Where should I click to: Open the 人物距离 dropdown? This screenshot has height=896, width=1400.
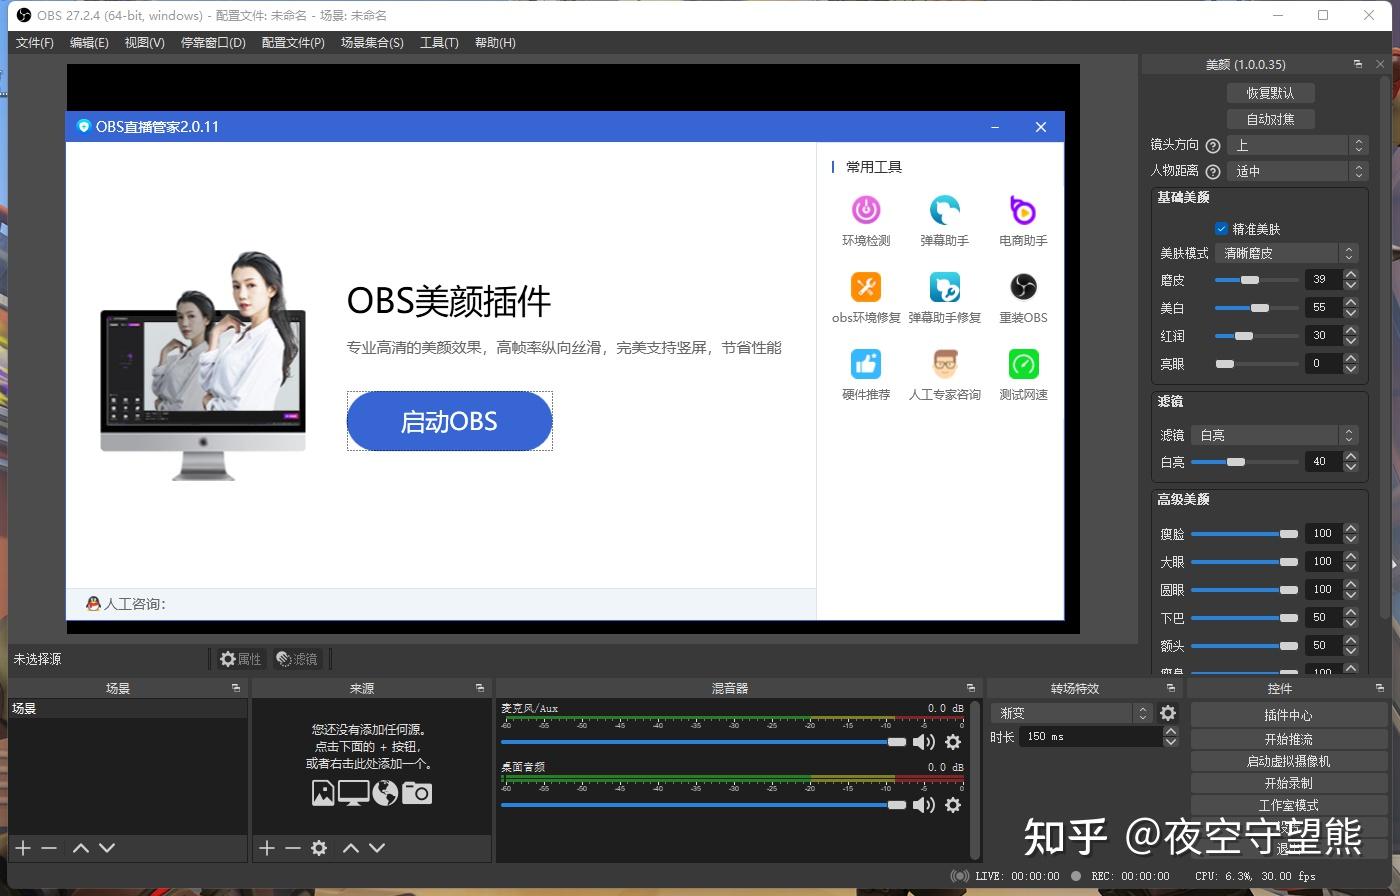tap(1298, 171)
